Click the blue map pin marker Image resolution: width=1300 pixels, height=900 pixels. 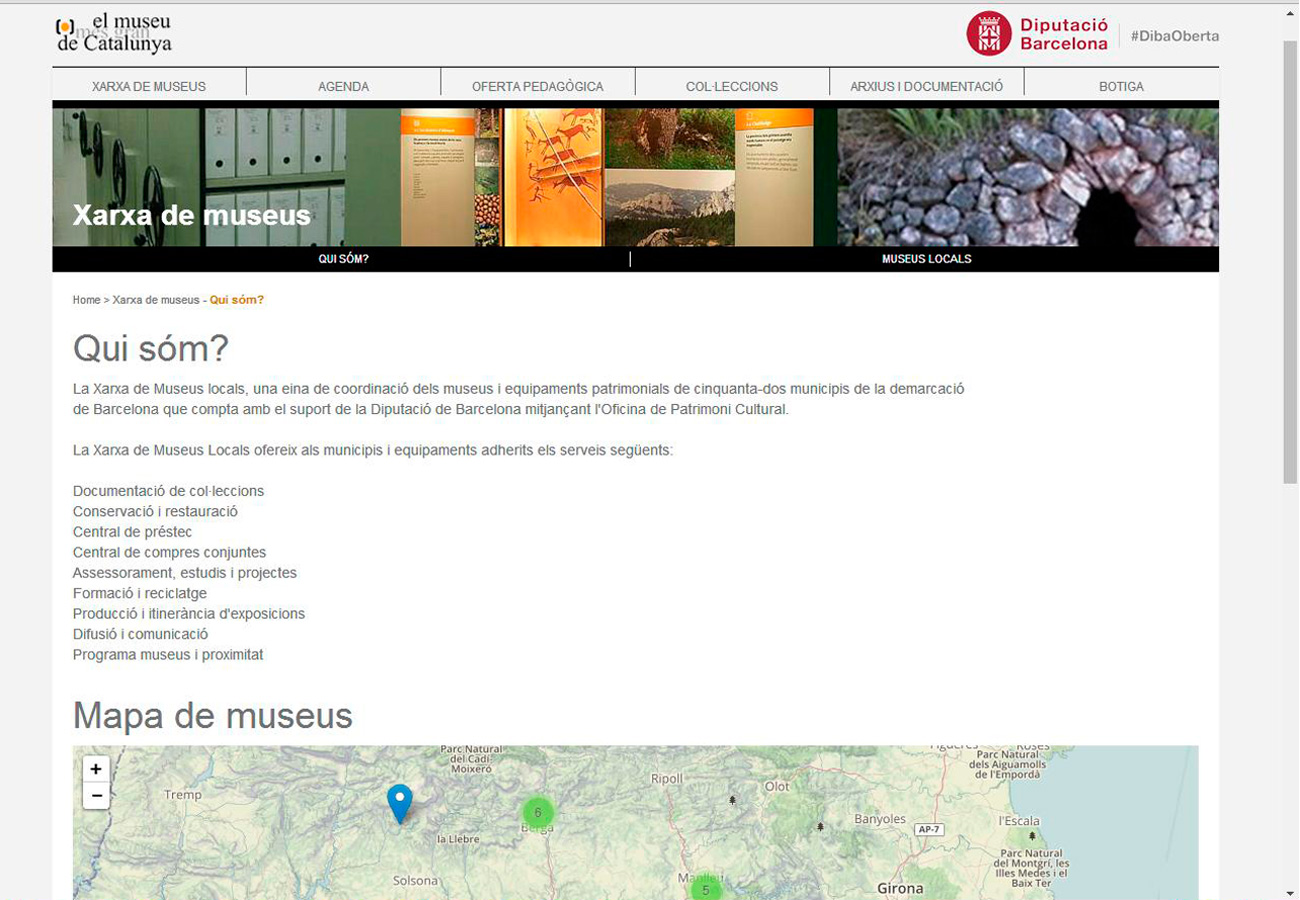(x=400, y=803)
